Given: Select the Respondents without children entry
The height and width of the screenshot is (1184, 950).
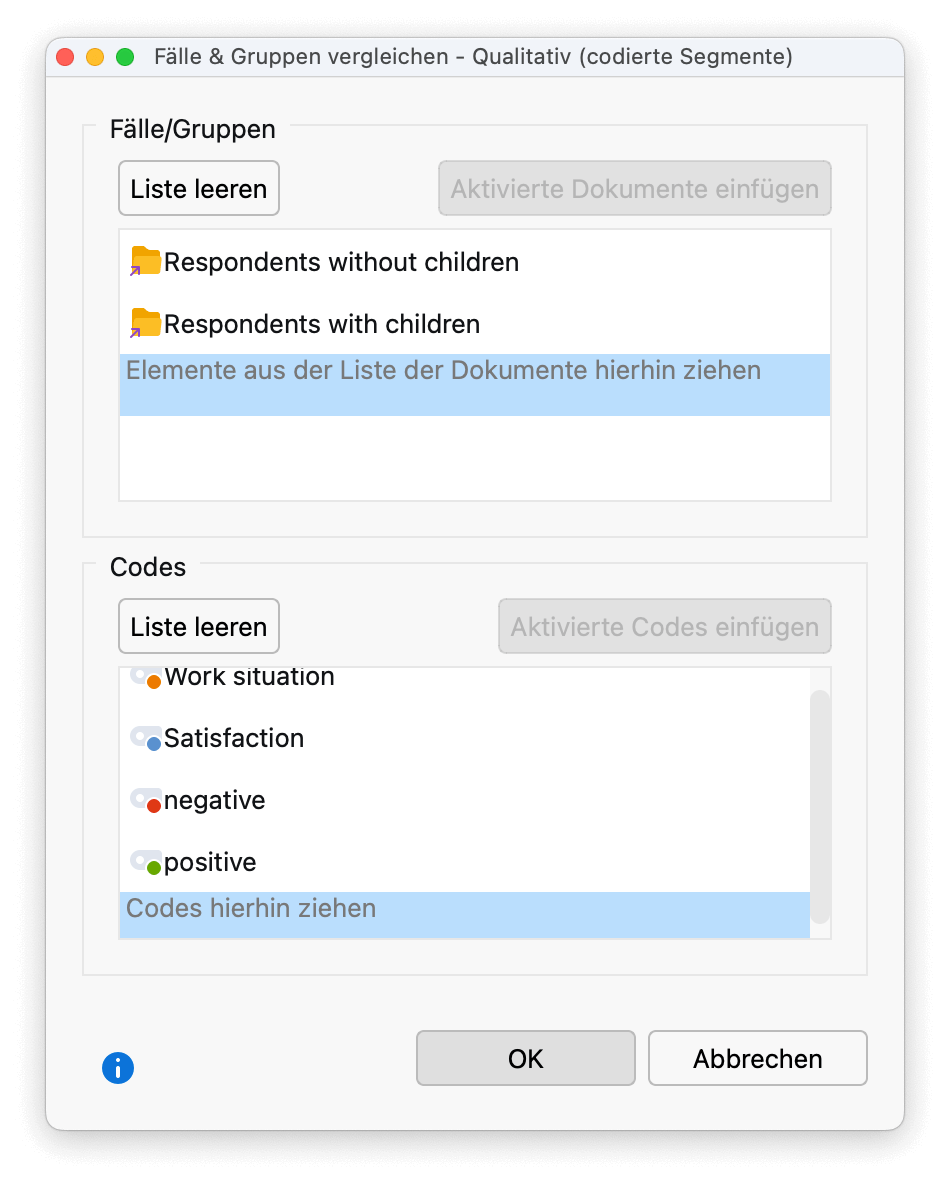Looking at the screenshot, I should point(341,263).
